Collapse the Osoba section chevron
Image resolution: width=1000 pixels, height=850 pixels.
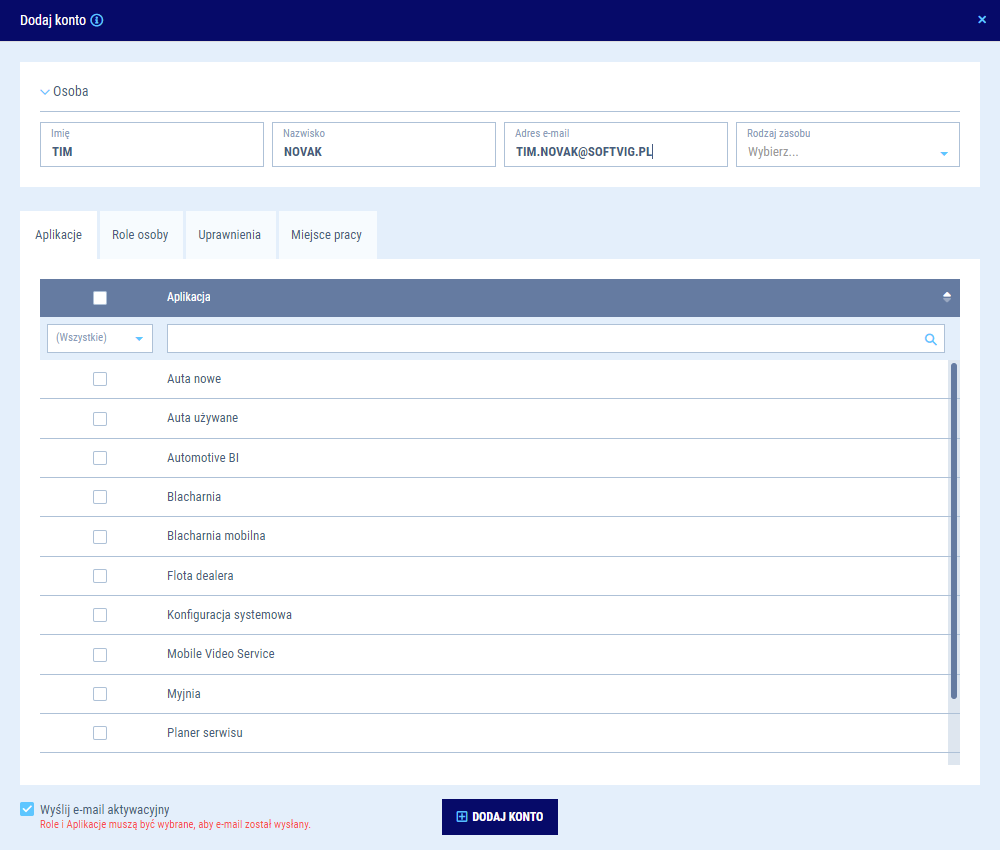click(x=45, y=92)
